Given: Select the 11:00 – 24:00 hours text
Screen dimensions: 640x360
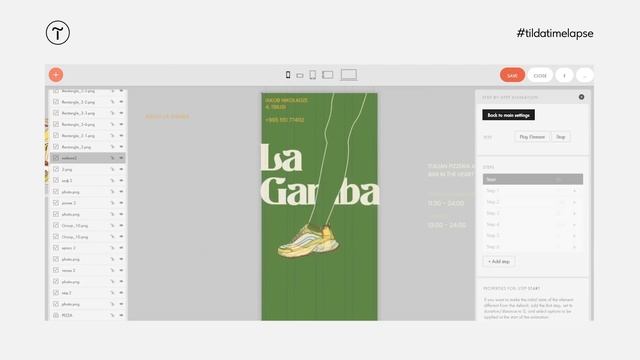Looking at the screenshot, I should 446,203.
